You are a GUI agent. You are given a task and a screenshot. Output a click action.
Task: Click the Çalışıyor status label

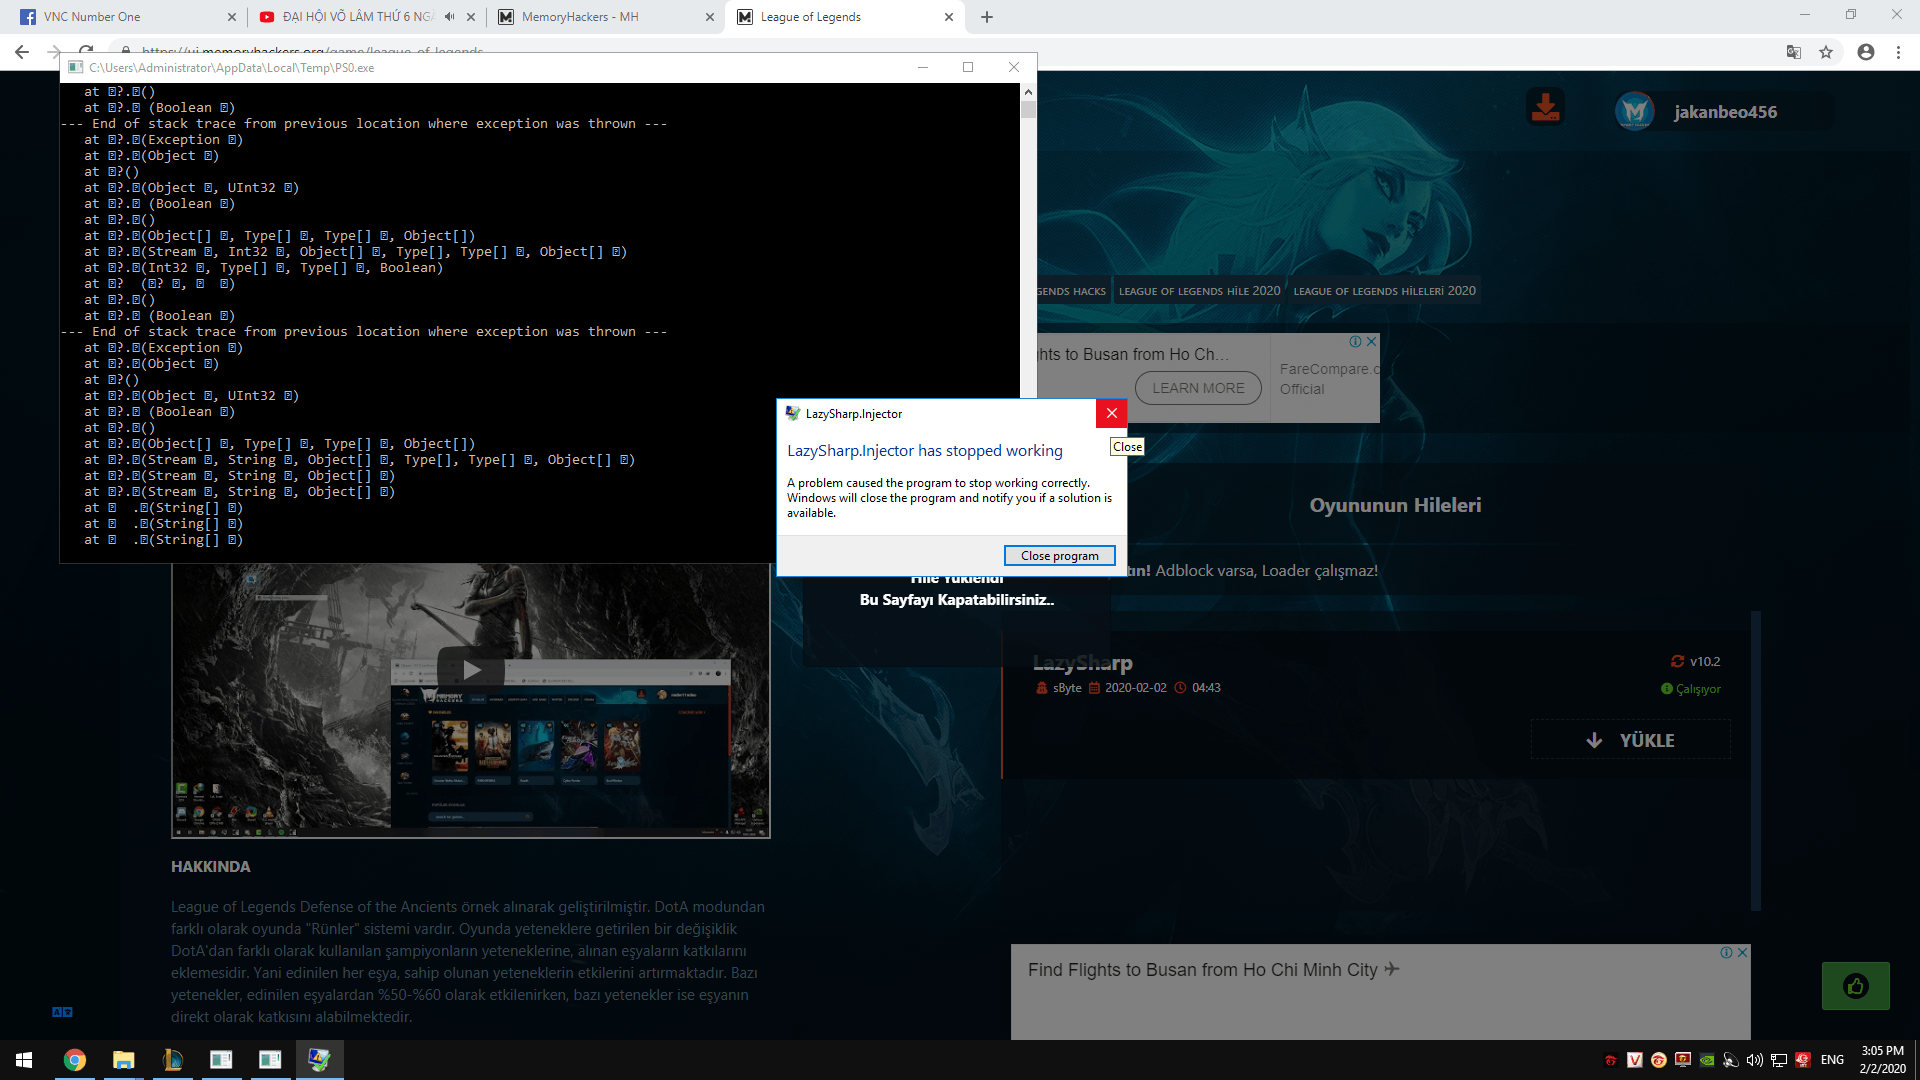(1698, 689)
